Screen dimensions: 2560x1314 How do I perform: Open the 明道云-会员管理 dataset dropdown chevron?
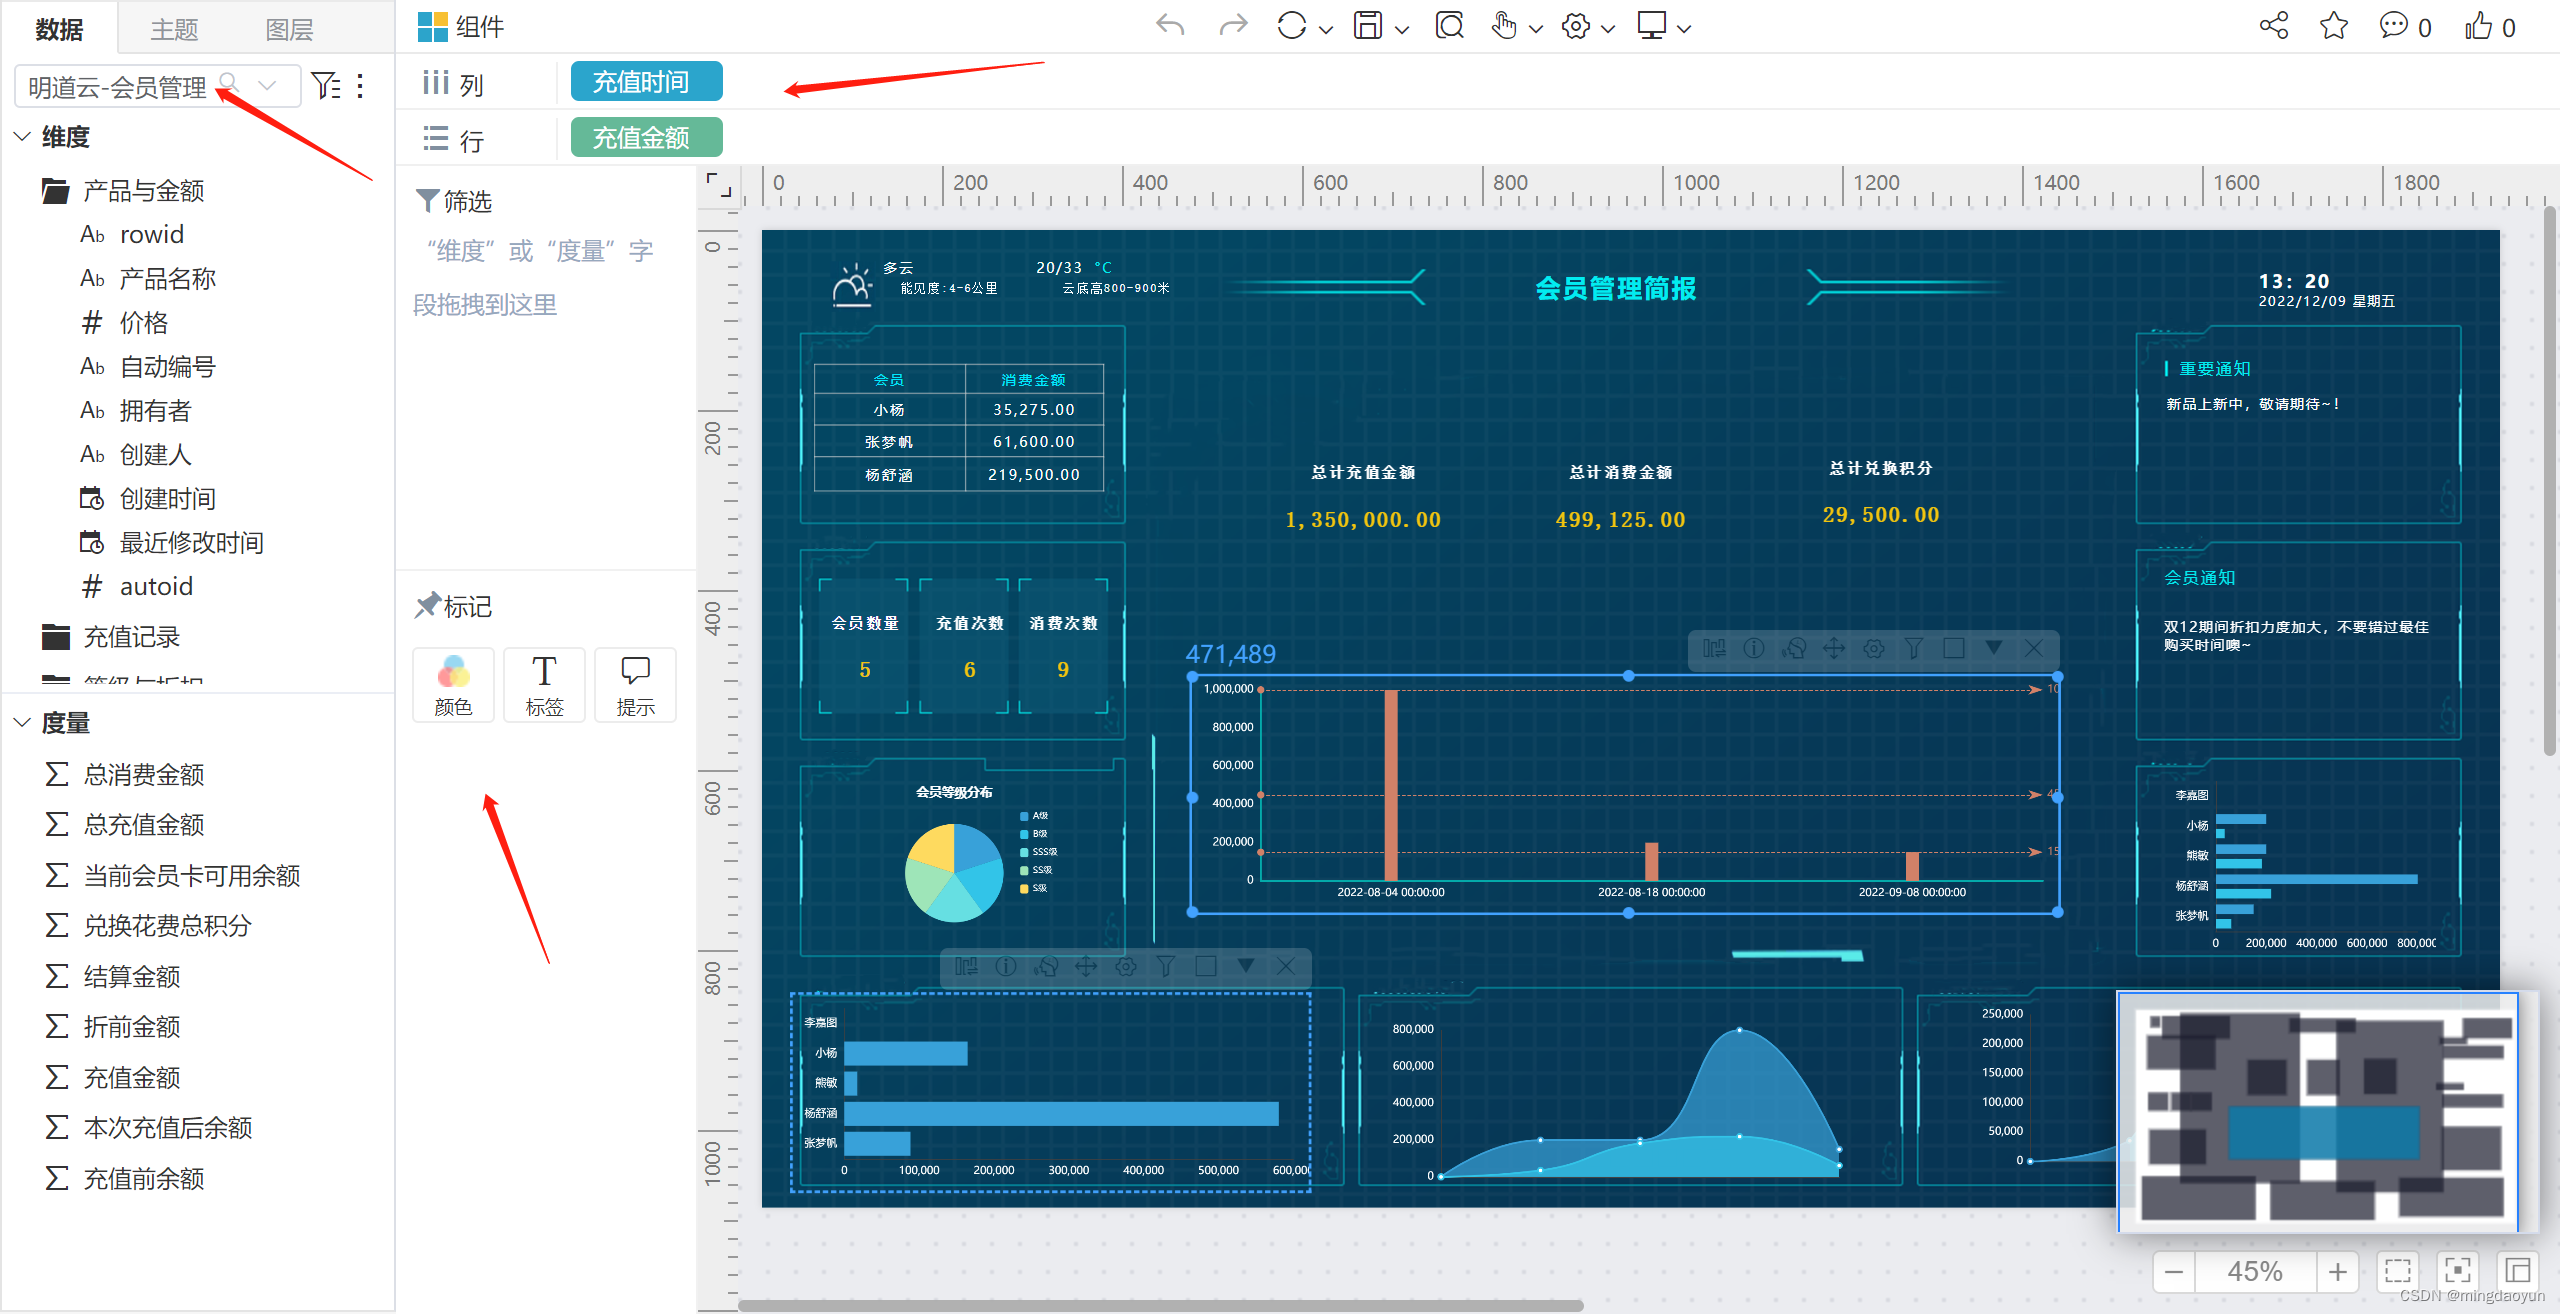click(x=267, y=85)
